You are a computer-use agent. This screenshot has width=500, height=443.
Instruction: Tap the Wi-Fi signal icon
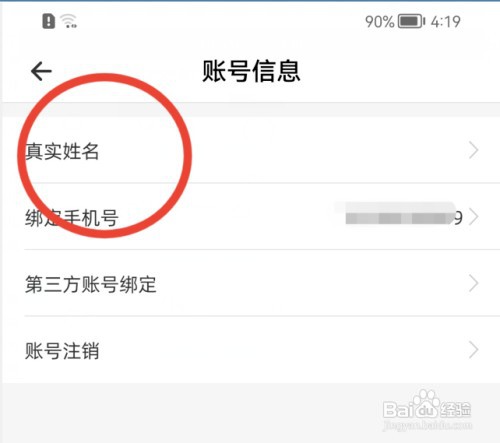[x=69, y=21]
